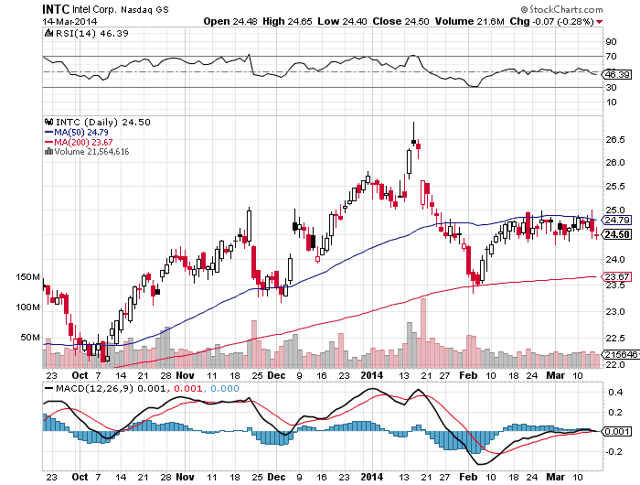Click the red MA(200) 23.67 legend
640x485 pixels.
pos(78,142)
